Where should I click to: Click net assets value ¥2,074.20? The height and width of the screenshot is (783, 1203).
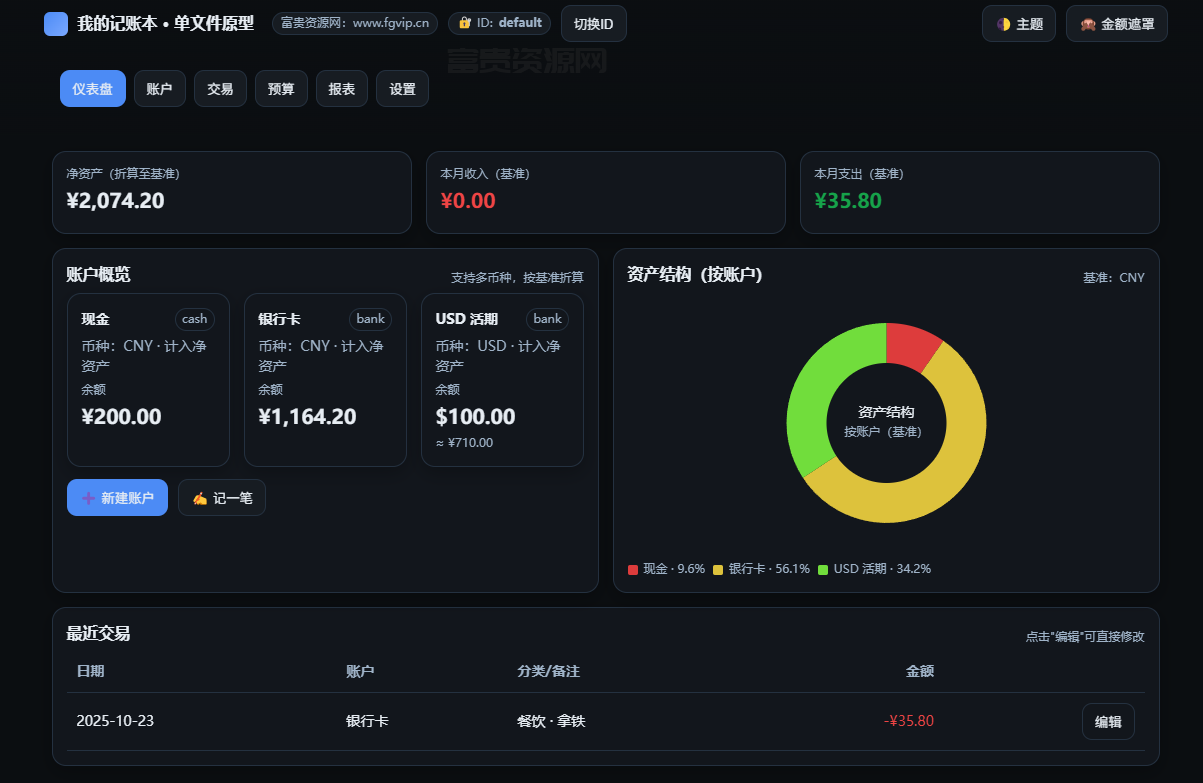click(115, 201)
